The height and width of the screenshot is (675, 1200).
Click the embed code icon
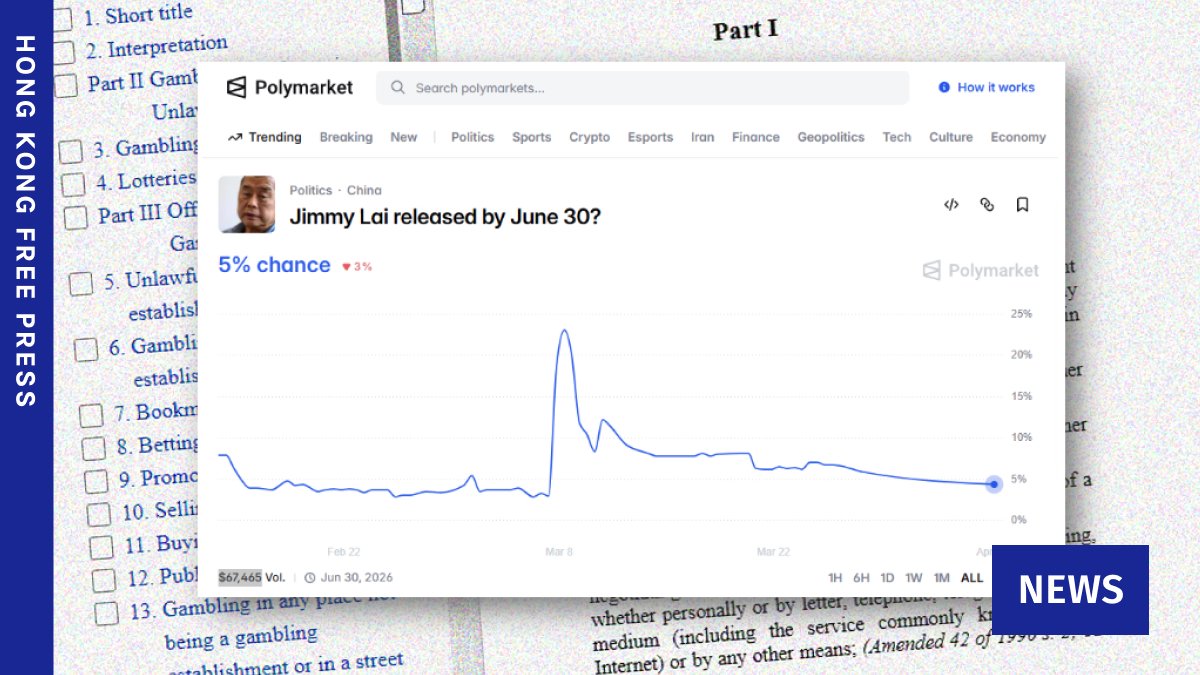[951, 205]
